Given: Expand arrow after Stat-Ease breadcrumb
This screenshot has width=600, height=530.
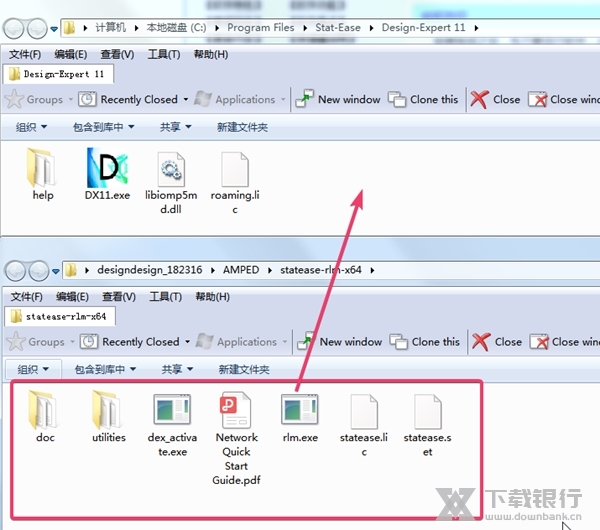Looking at the screenshot, I should pos(371,28).
